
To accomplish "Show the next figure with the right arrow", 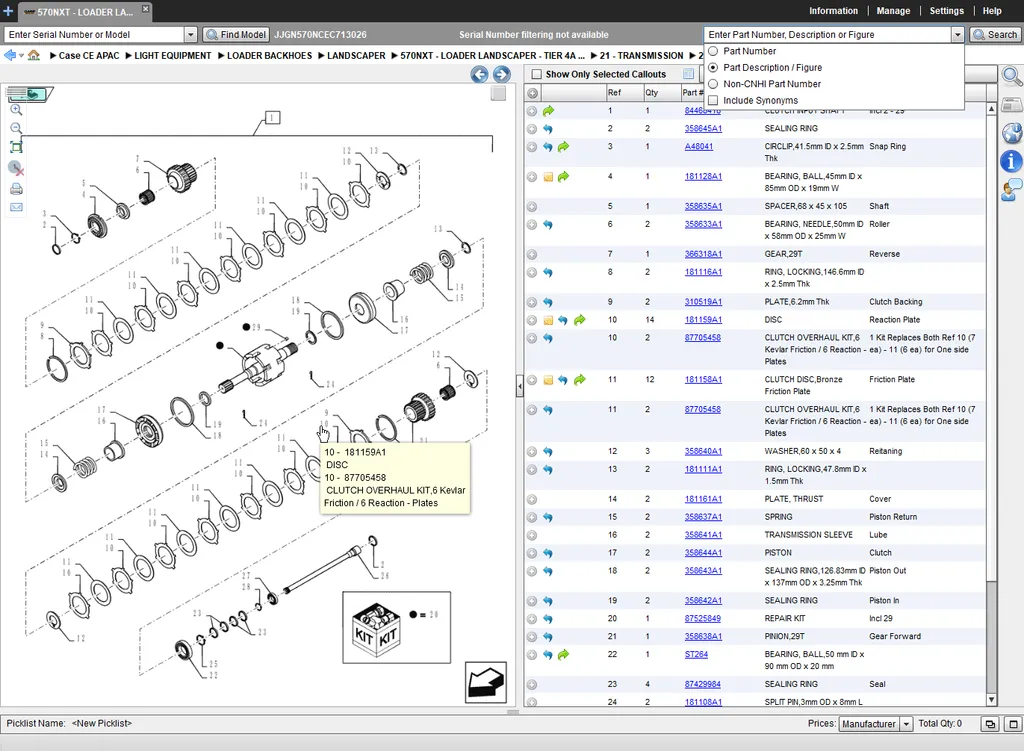I will click(502, 74).
